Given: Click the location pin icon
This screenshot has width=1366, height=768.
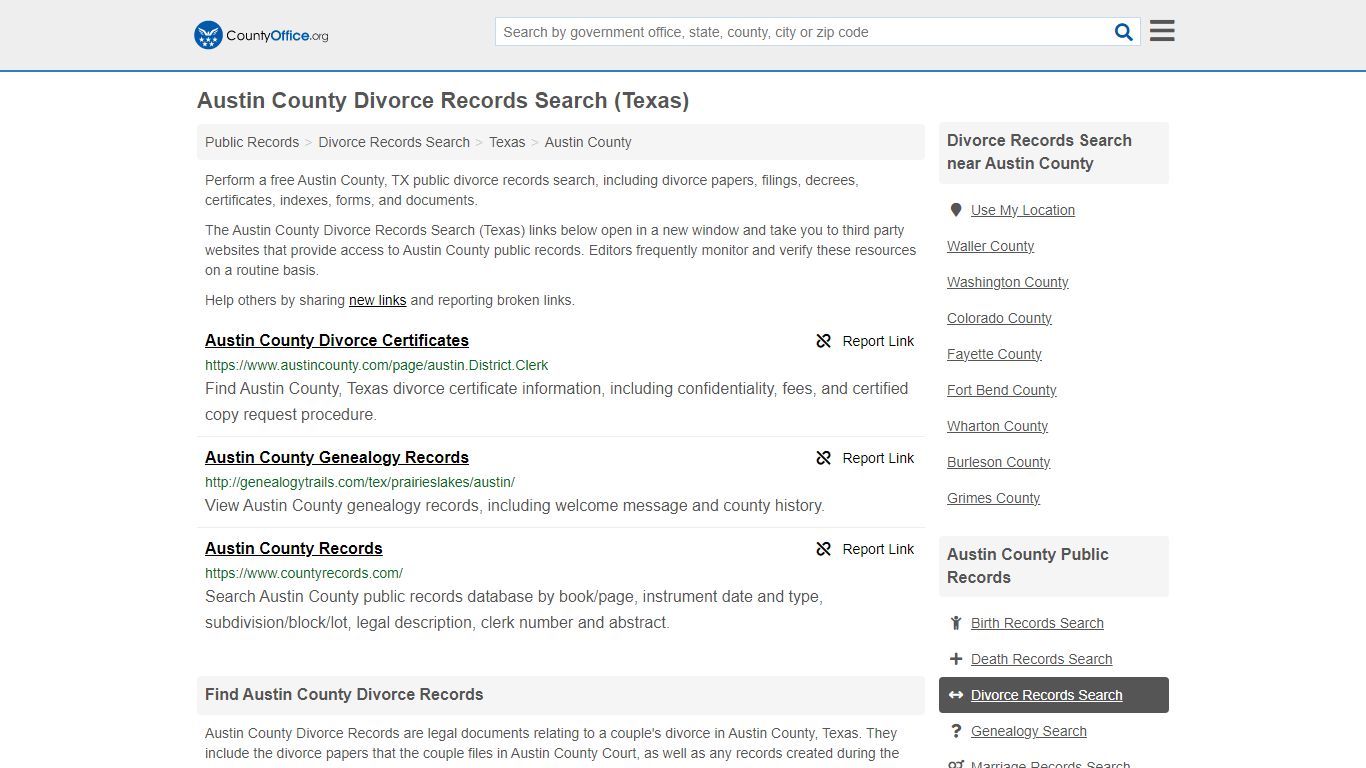Looking at the screenshot, I should [x=956, y=210].
